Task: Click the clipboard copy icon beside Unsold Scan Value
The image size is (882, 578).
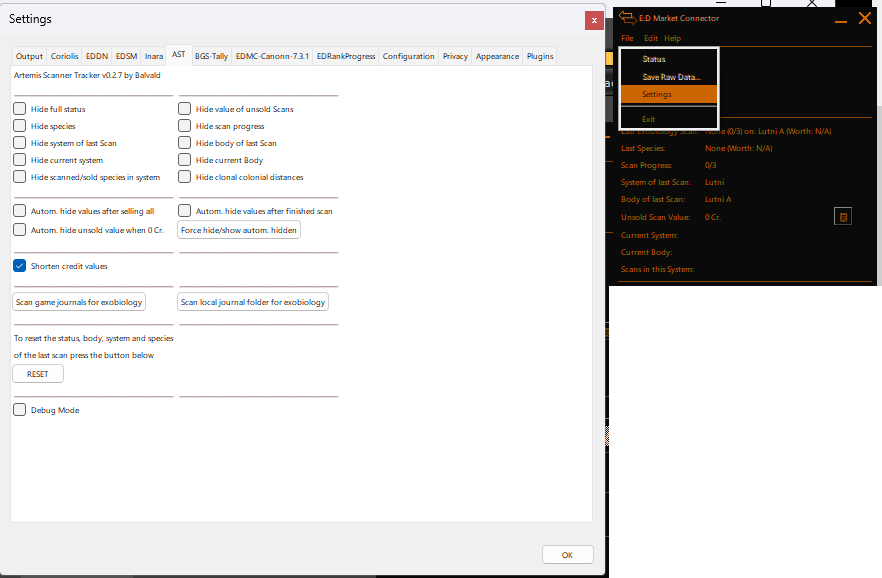Action: (843, 216)
